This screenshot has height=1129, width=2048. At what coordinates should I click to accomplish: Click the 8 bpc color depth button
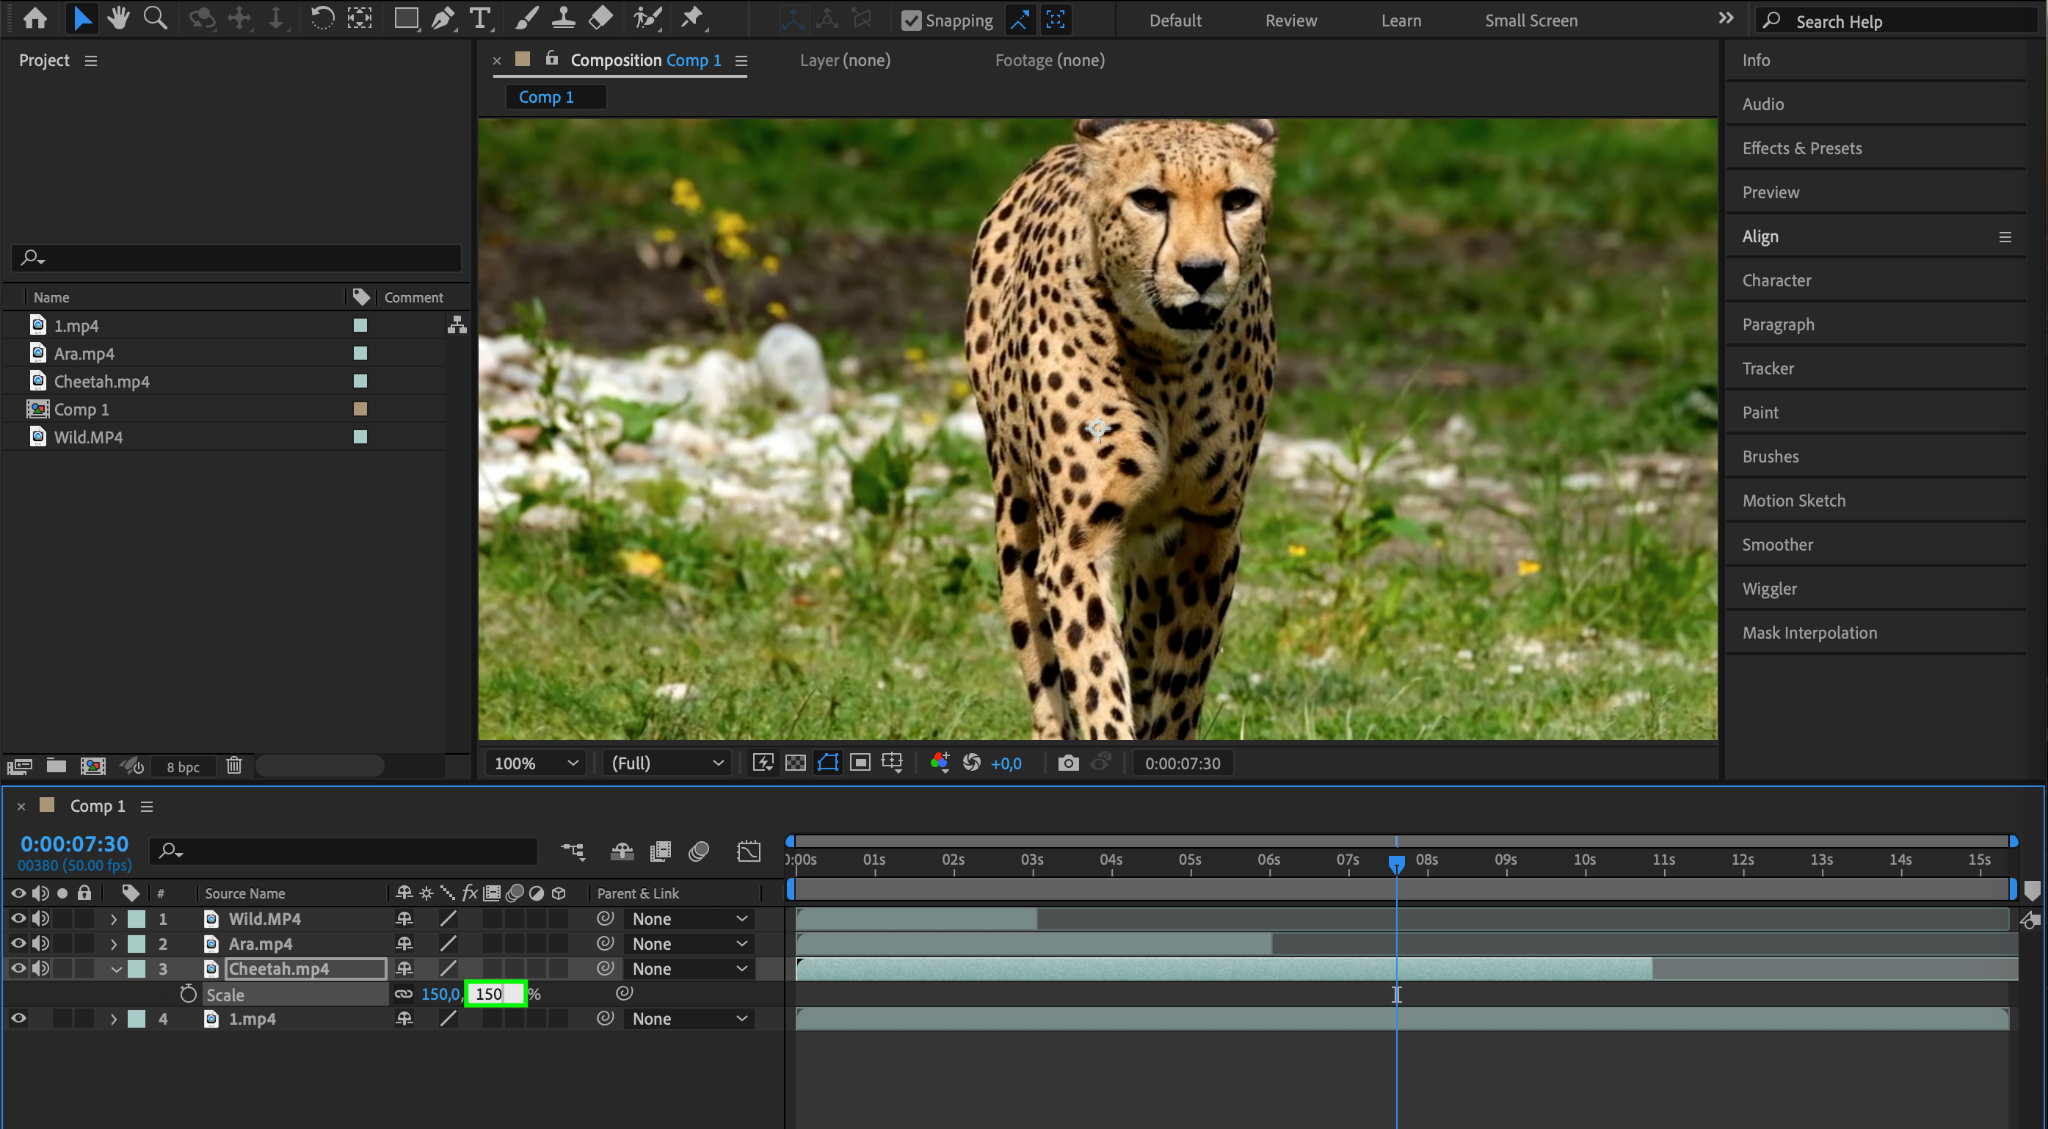point(183,767)
